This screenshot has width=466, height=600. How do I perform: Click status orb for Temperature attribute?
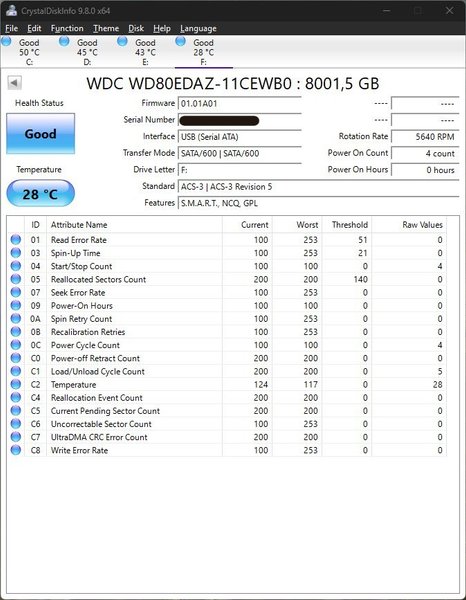pos(16,384)
